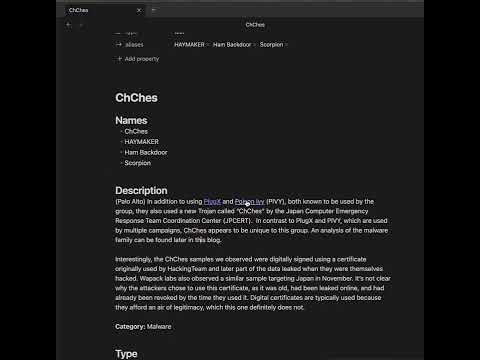Click the ChChes note title in header
Screen dimensions: 480x360
point(255,25)
